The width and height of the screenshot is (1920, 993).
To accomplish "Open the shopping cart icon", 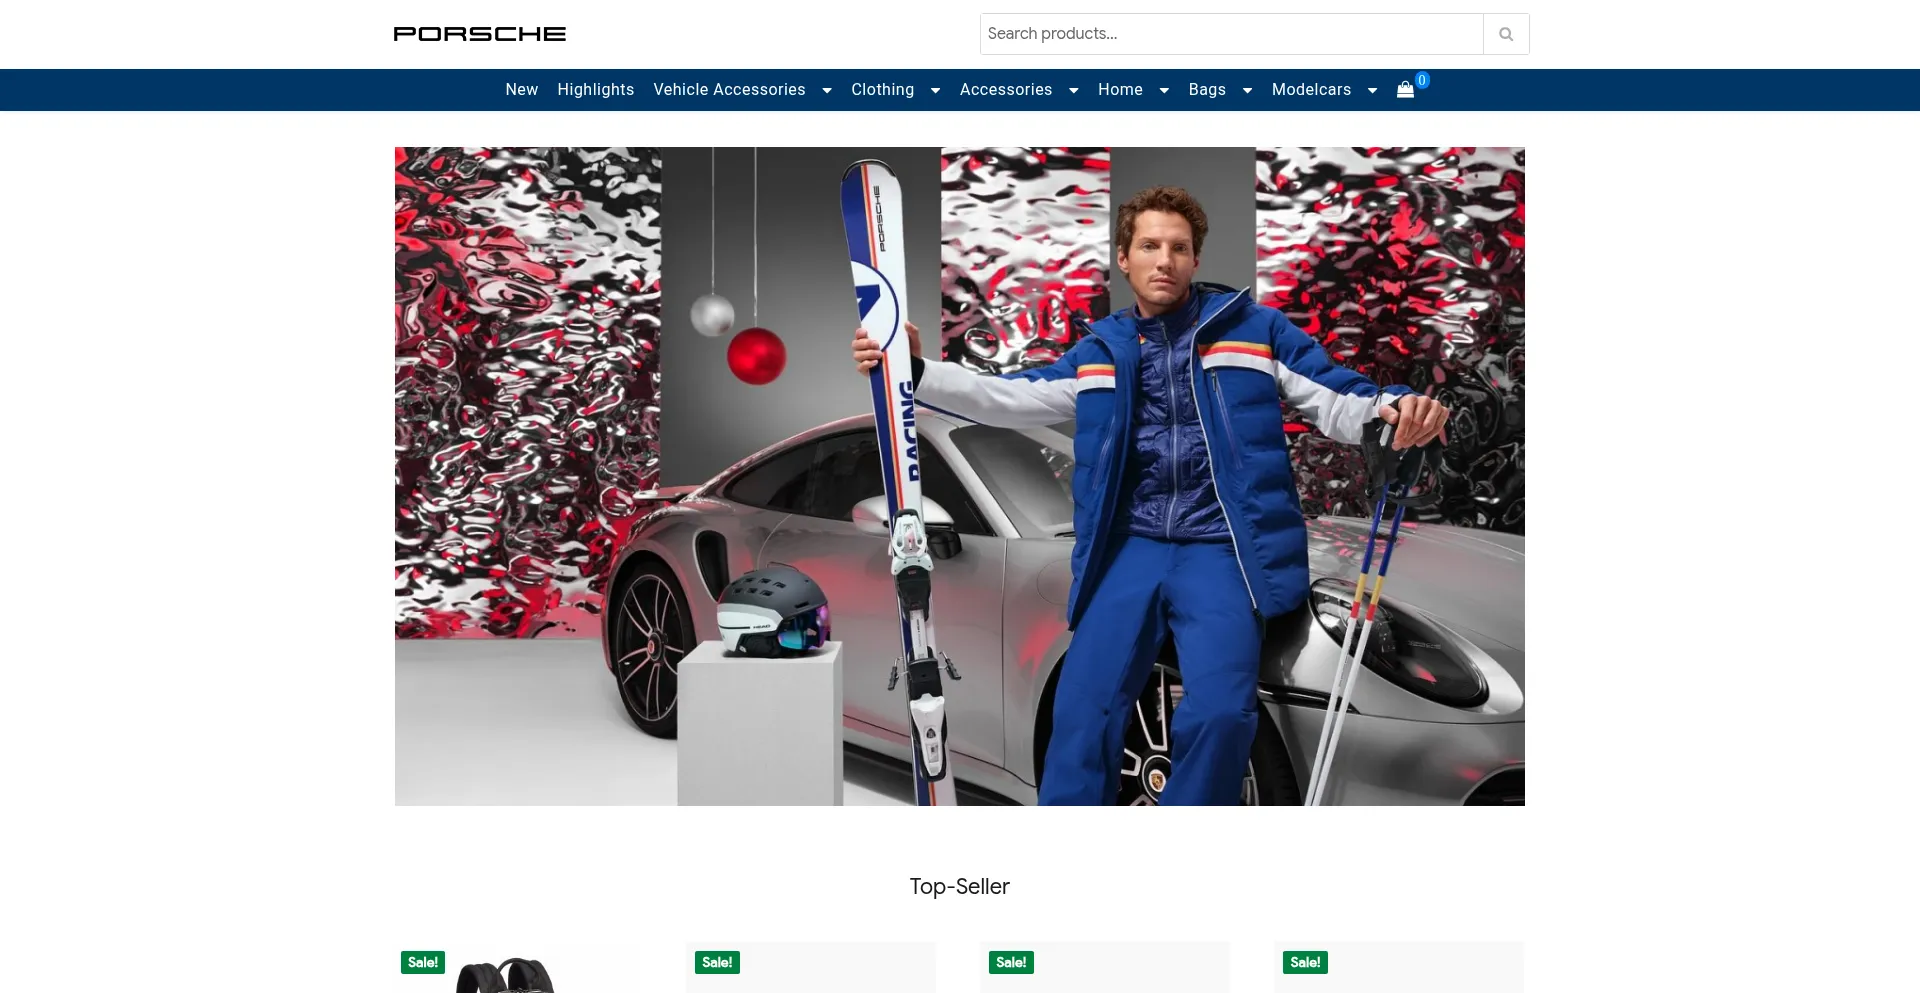I will click(1405, 90).
